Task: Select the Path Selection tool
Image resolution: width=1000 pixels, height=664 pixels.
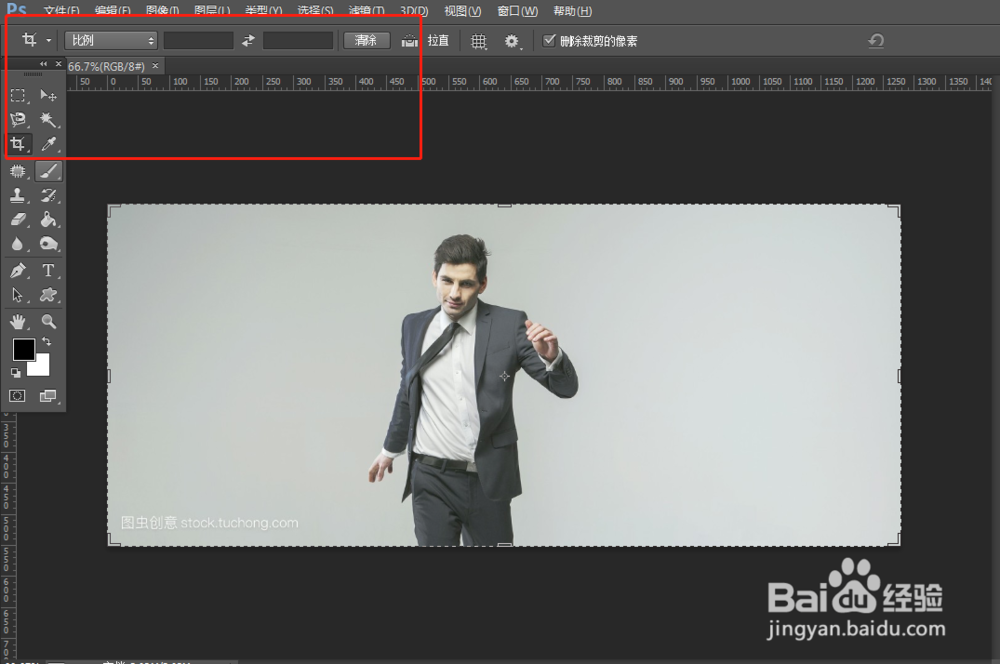Action: click(18, 295)
